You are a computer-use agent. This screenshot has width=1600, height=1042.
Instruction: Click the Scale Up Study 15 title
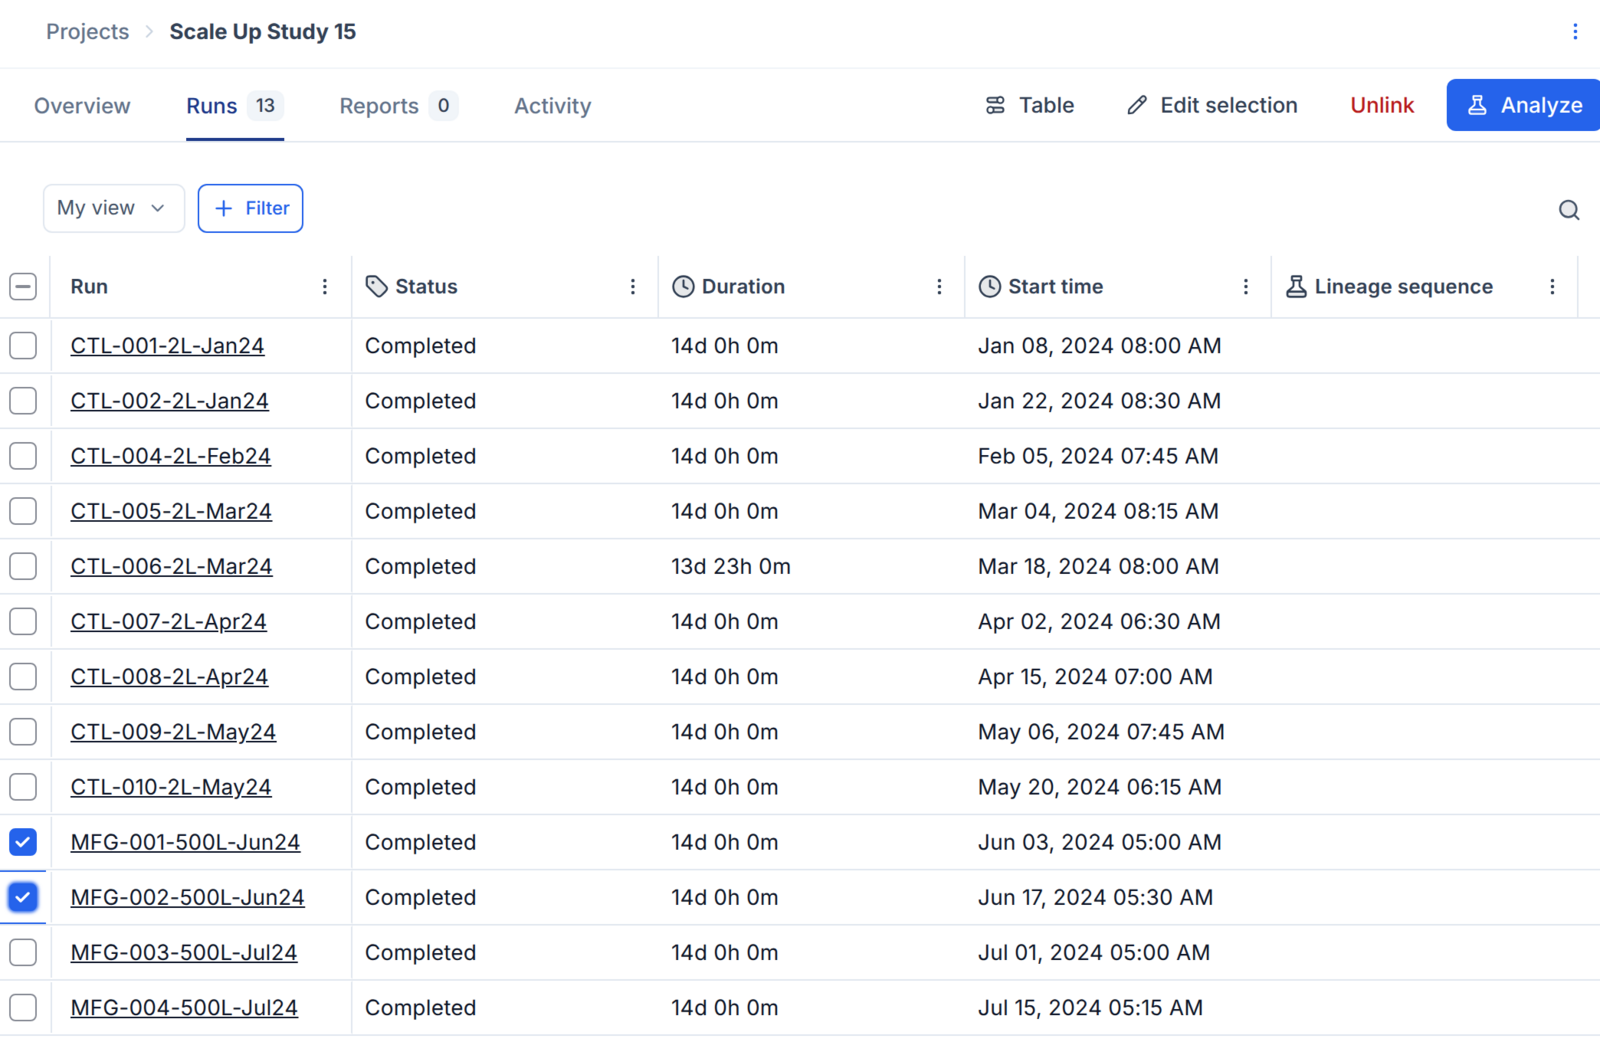(x=263, y=32)
